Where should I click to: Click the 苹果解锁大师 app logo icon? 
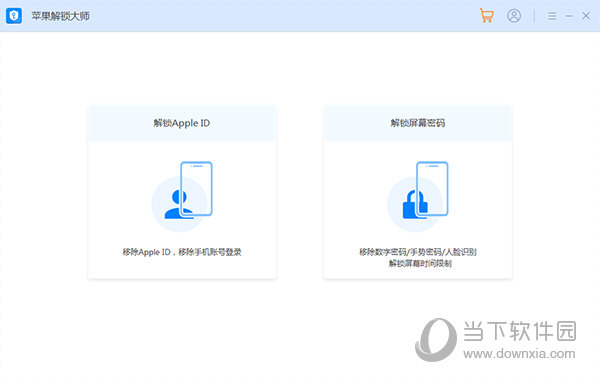tap(14, 16)
